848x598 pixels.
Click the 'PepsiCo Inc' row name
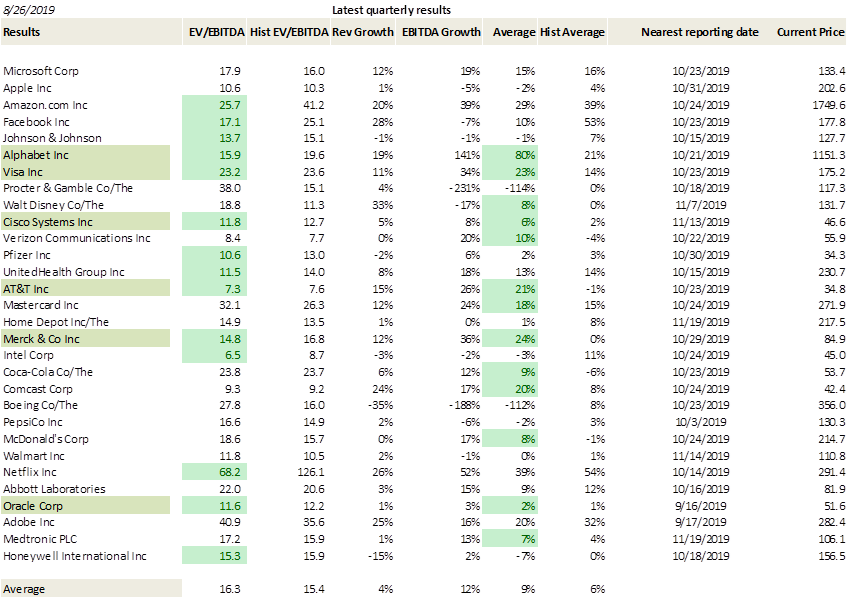coord(32,422)
